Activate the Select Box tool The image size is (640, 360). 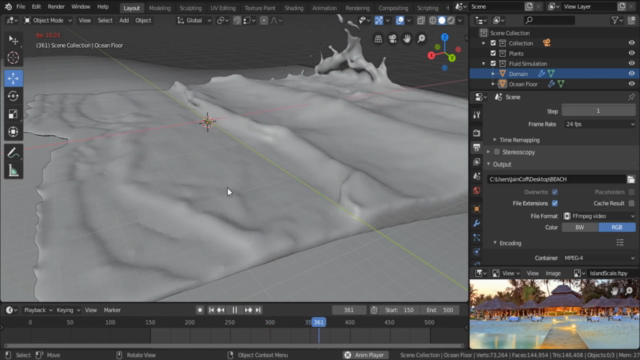tap(13, 40)
